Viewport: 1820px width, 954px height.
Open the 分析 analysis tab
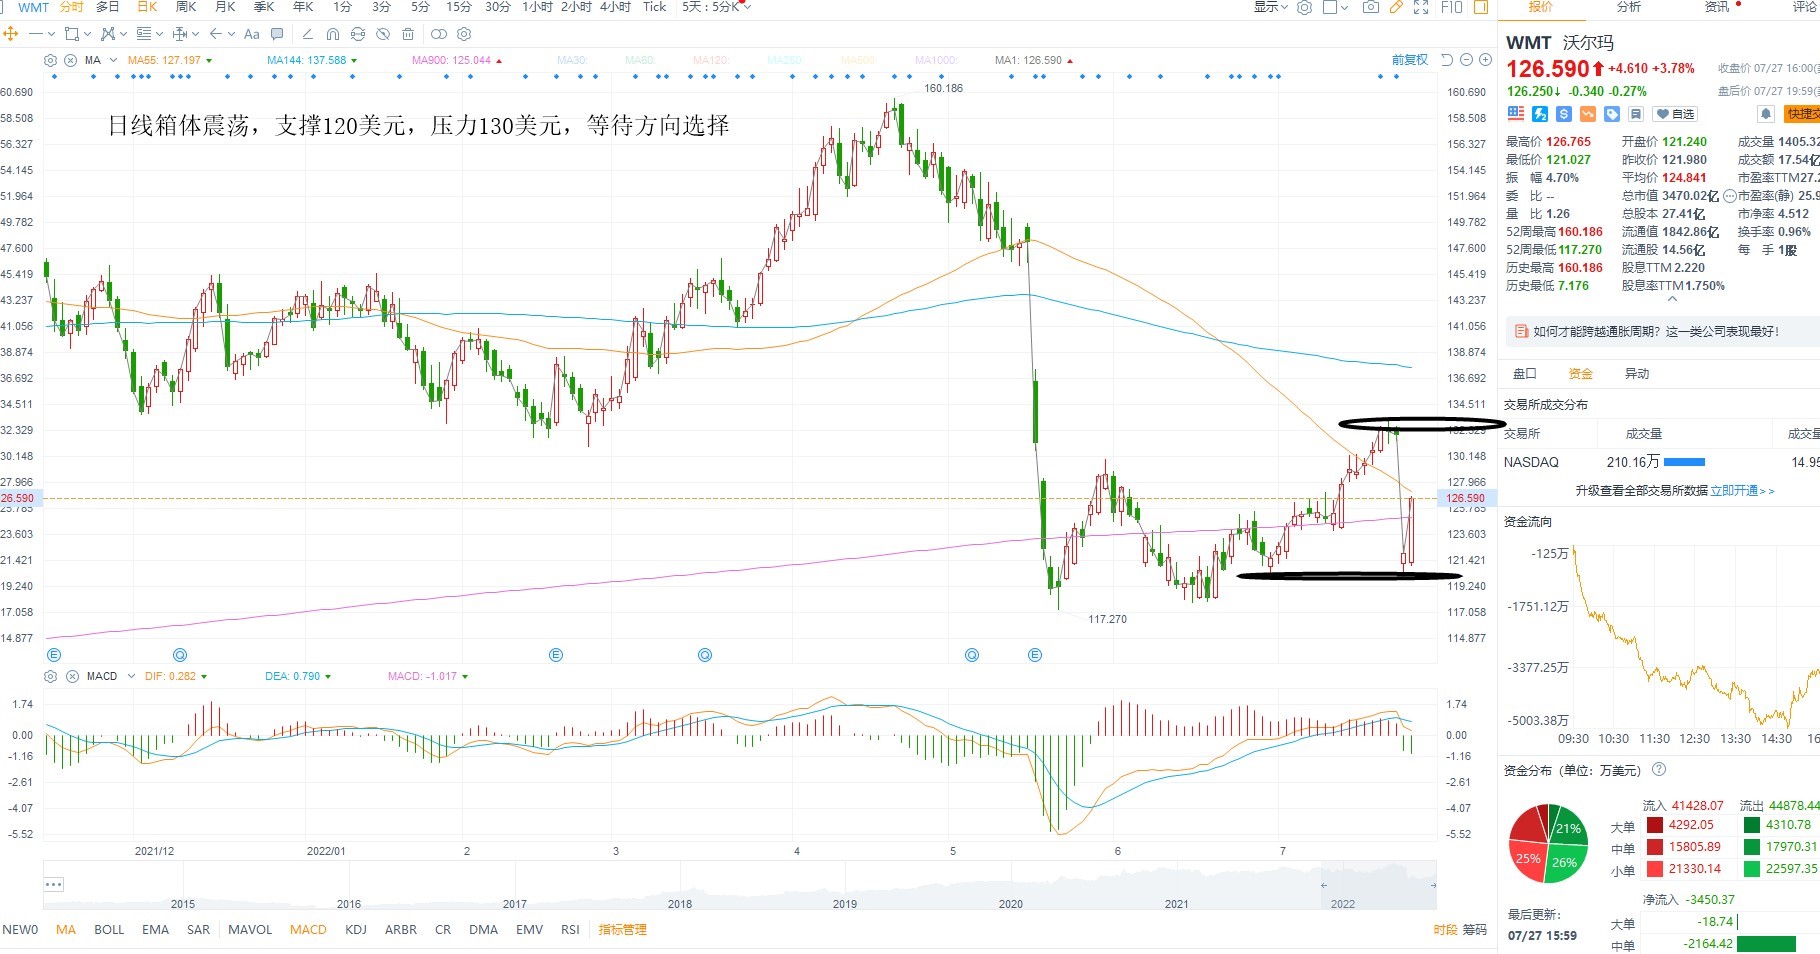pyautogui.click(x=1628, y=7)
